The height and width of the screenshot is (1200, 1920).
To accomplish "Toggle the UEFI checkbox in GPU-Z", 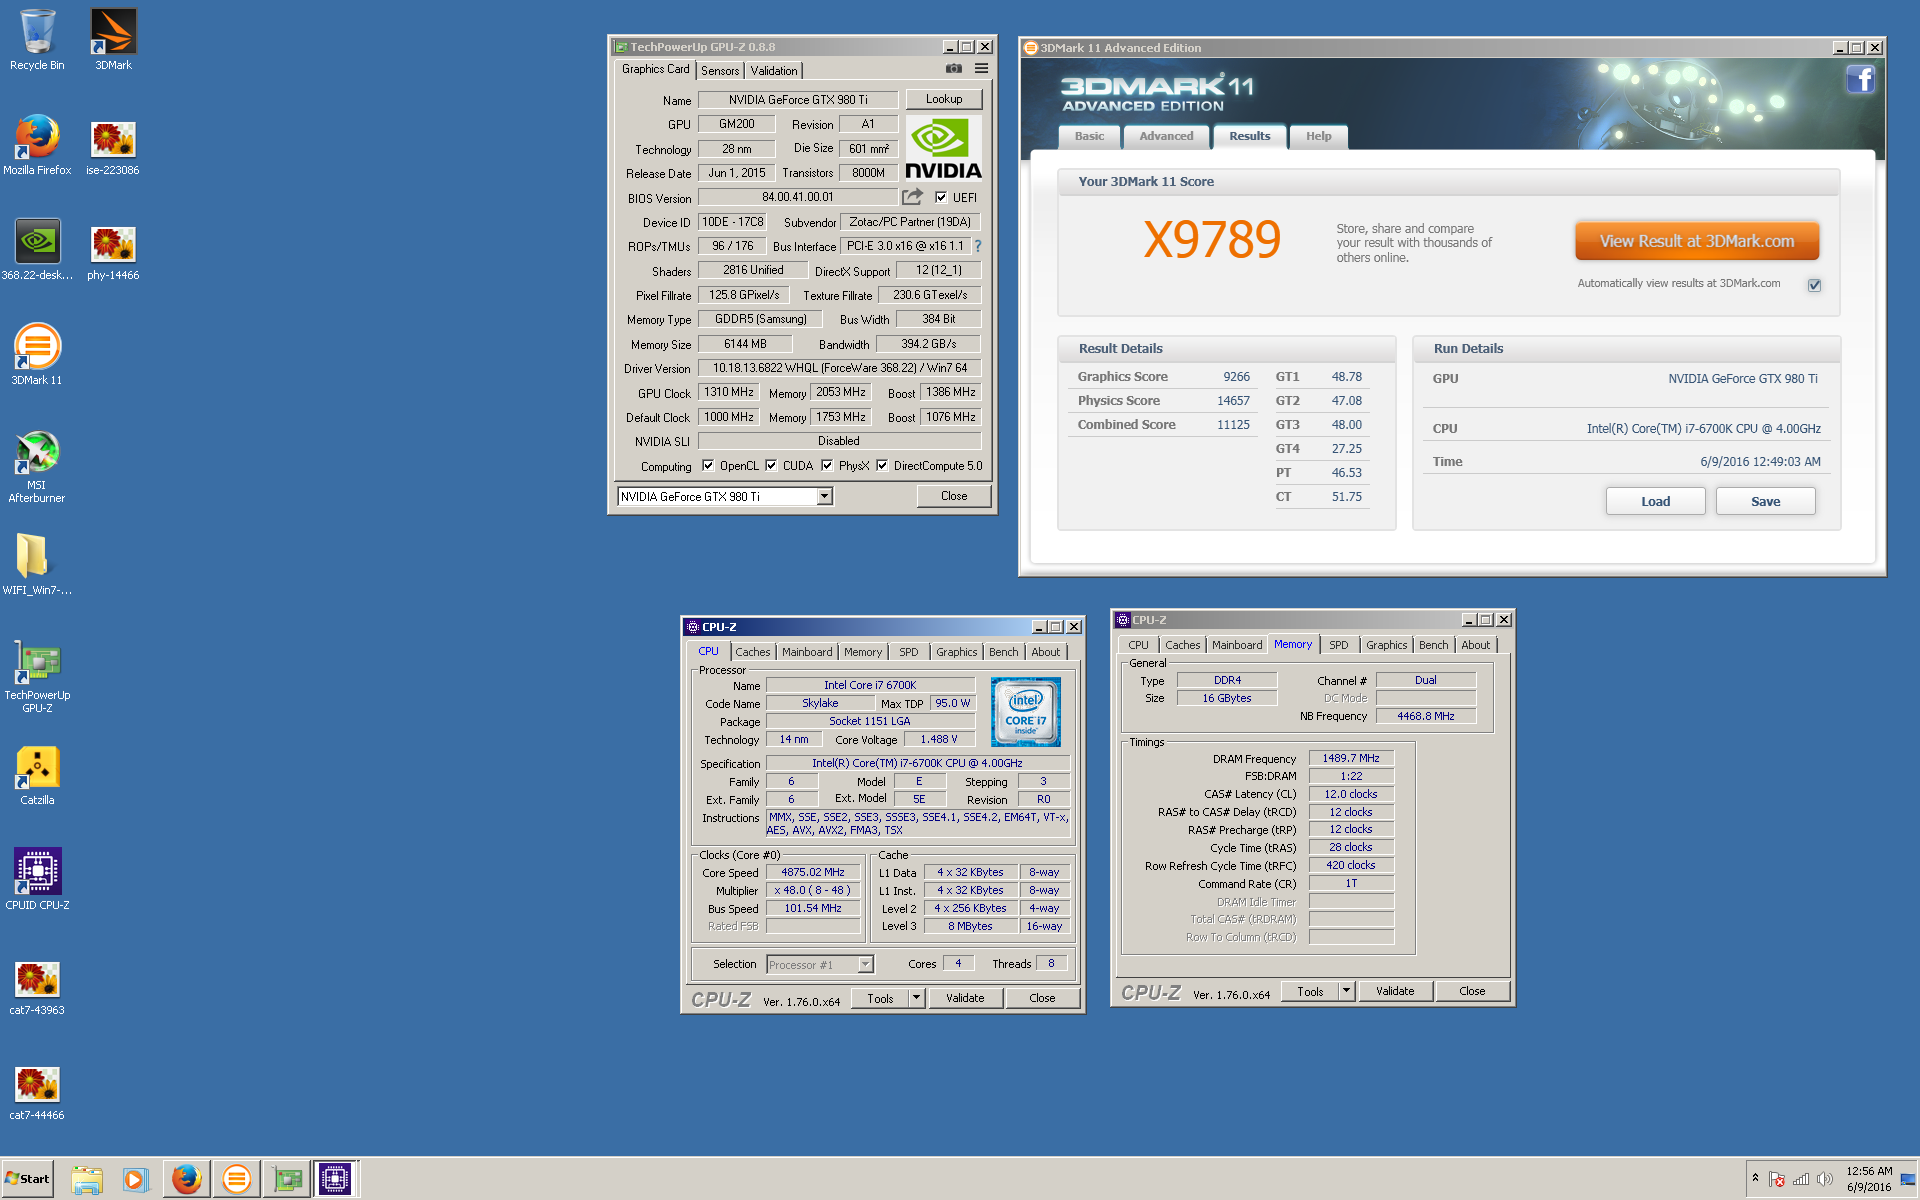I will [x=940, y=197].
